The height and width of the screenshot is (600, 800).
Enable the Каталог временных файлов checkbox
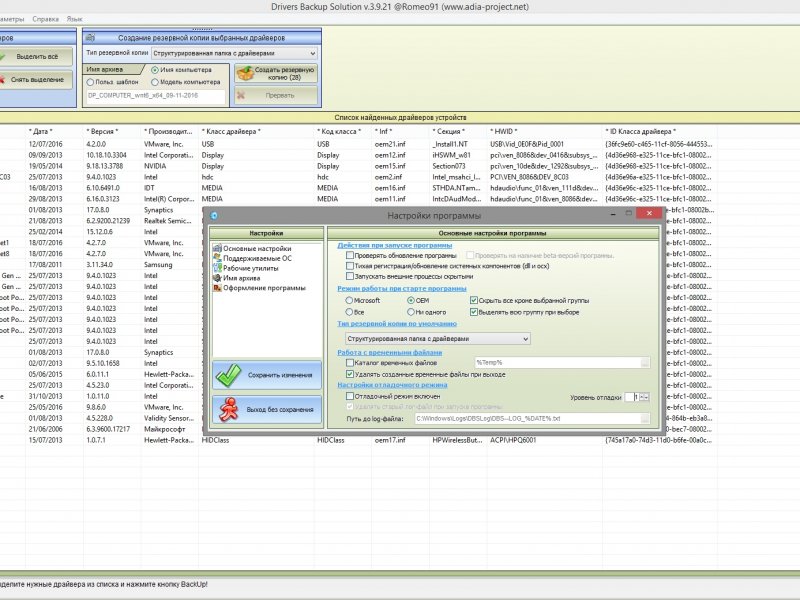(x=349, y=363)
